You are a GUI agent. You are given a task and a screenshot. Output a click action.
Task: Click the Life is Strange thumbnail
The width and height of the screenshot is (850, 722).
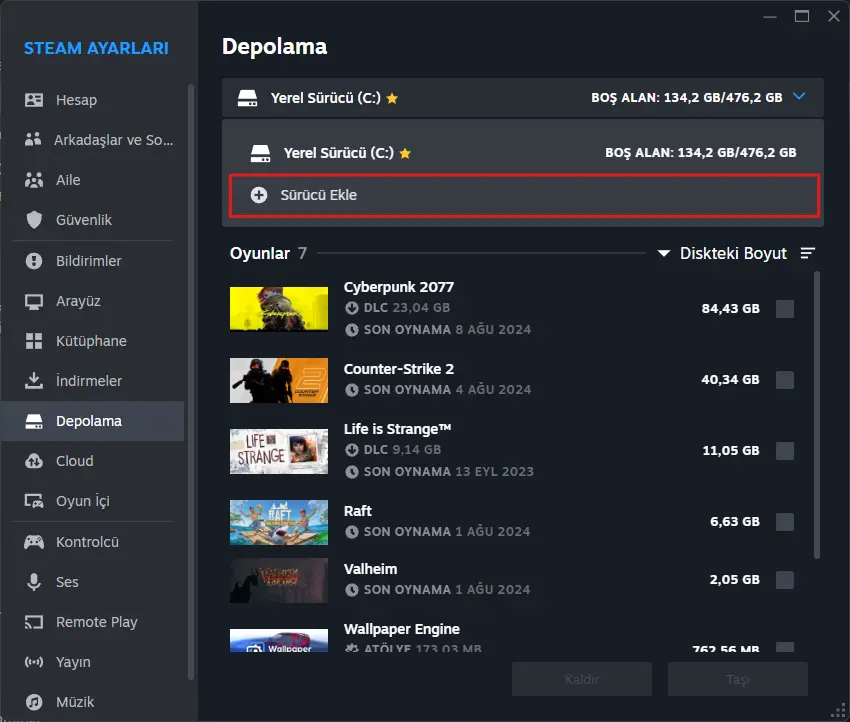click(279, 451)
